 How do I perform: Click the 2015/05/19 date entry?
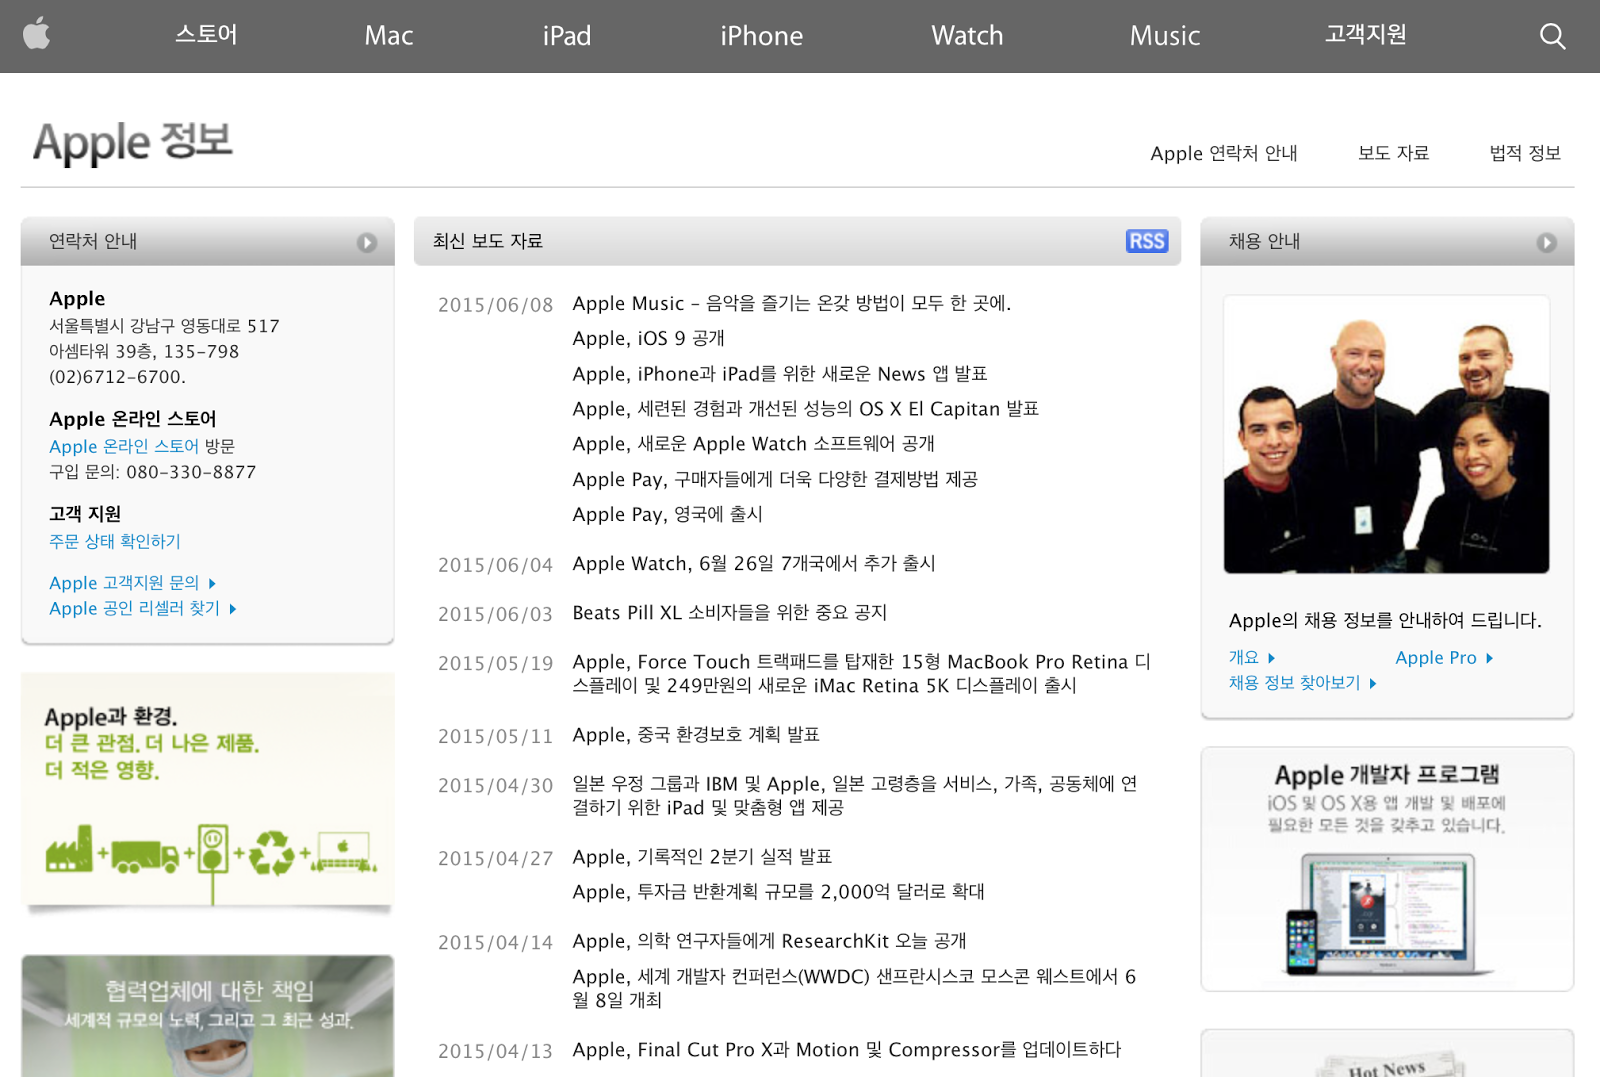(x=495, y=664)
